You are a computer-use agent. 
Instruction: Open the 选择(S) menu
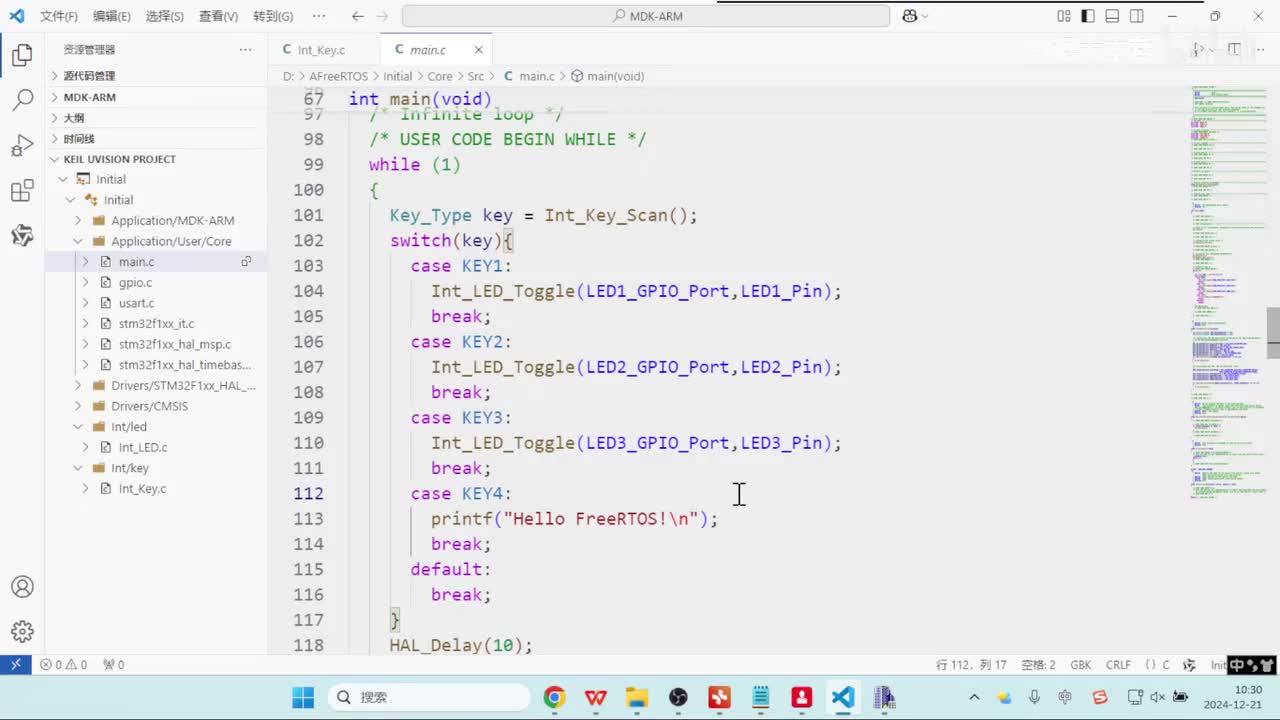(165, 16)
